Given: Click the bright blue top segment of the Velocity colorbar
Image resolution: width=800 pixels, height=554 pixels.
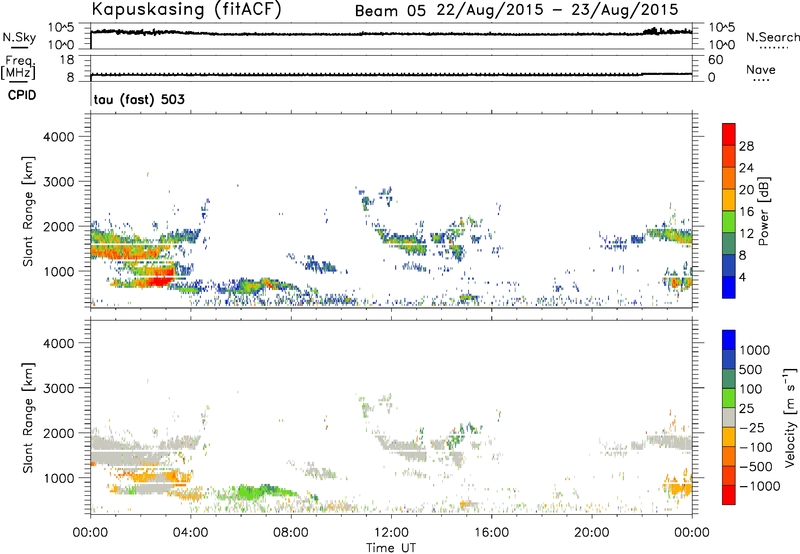Looking at the screenshot, I should (729, 340).
